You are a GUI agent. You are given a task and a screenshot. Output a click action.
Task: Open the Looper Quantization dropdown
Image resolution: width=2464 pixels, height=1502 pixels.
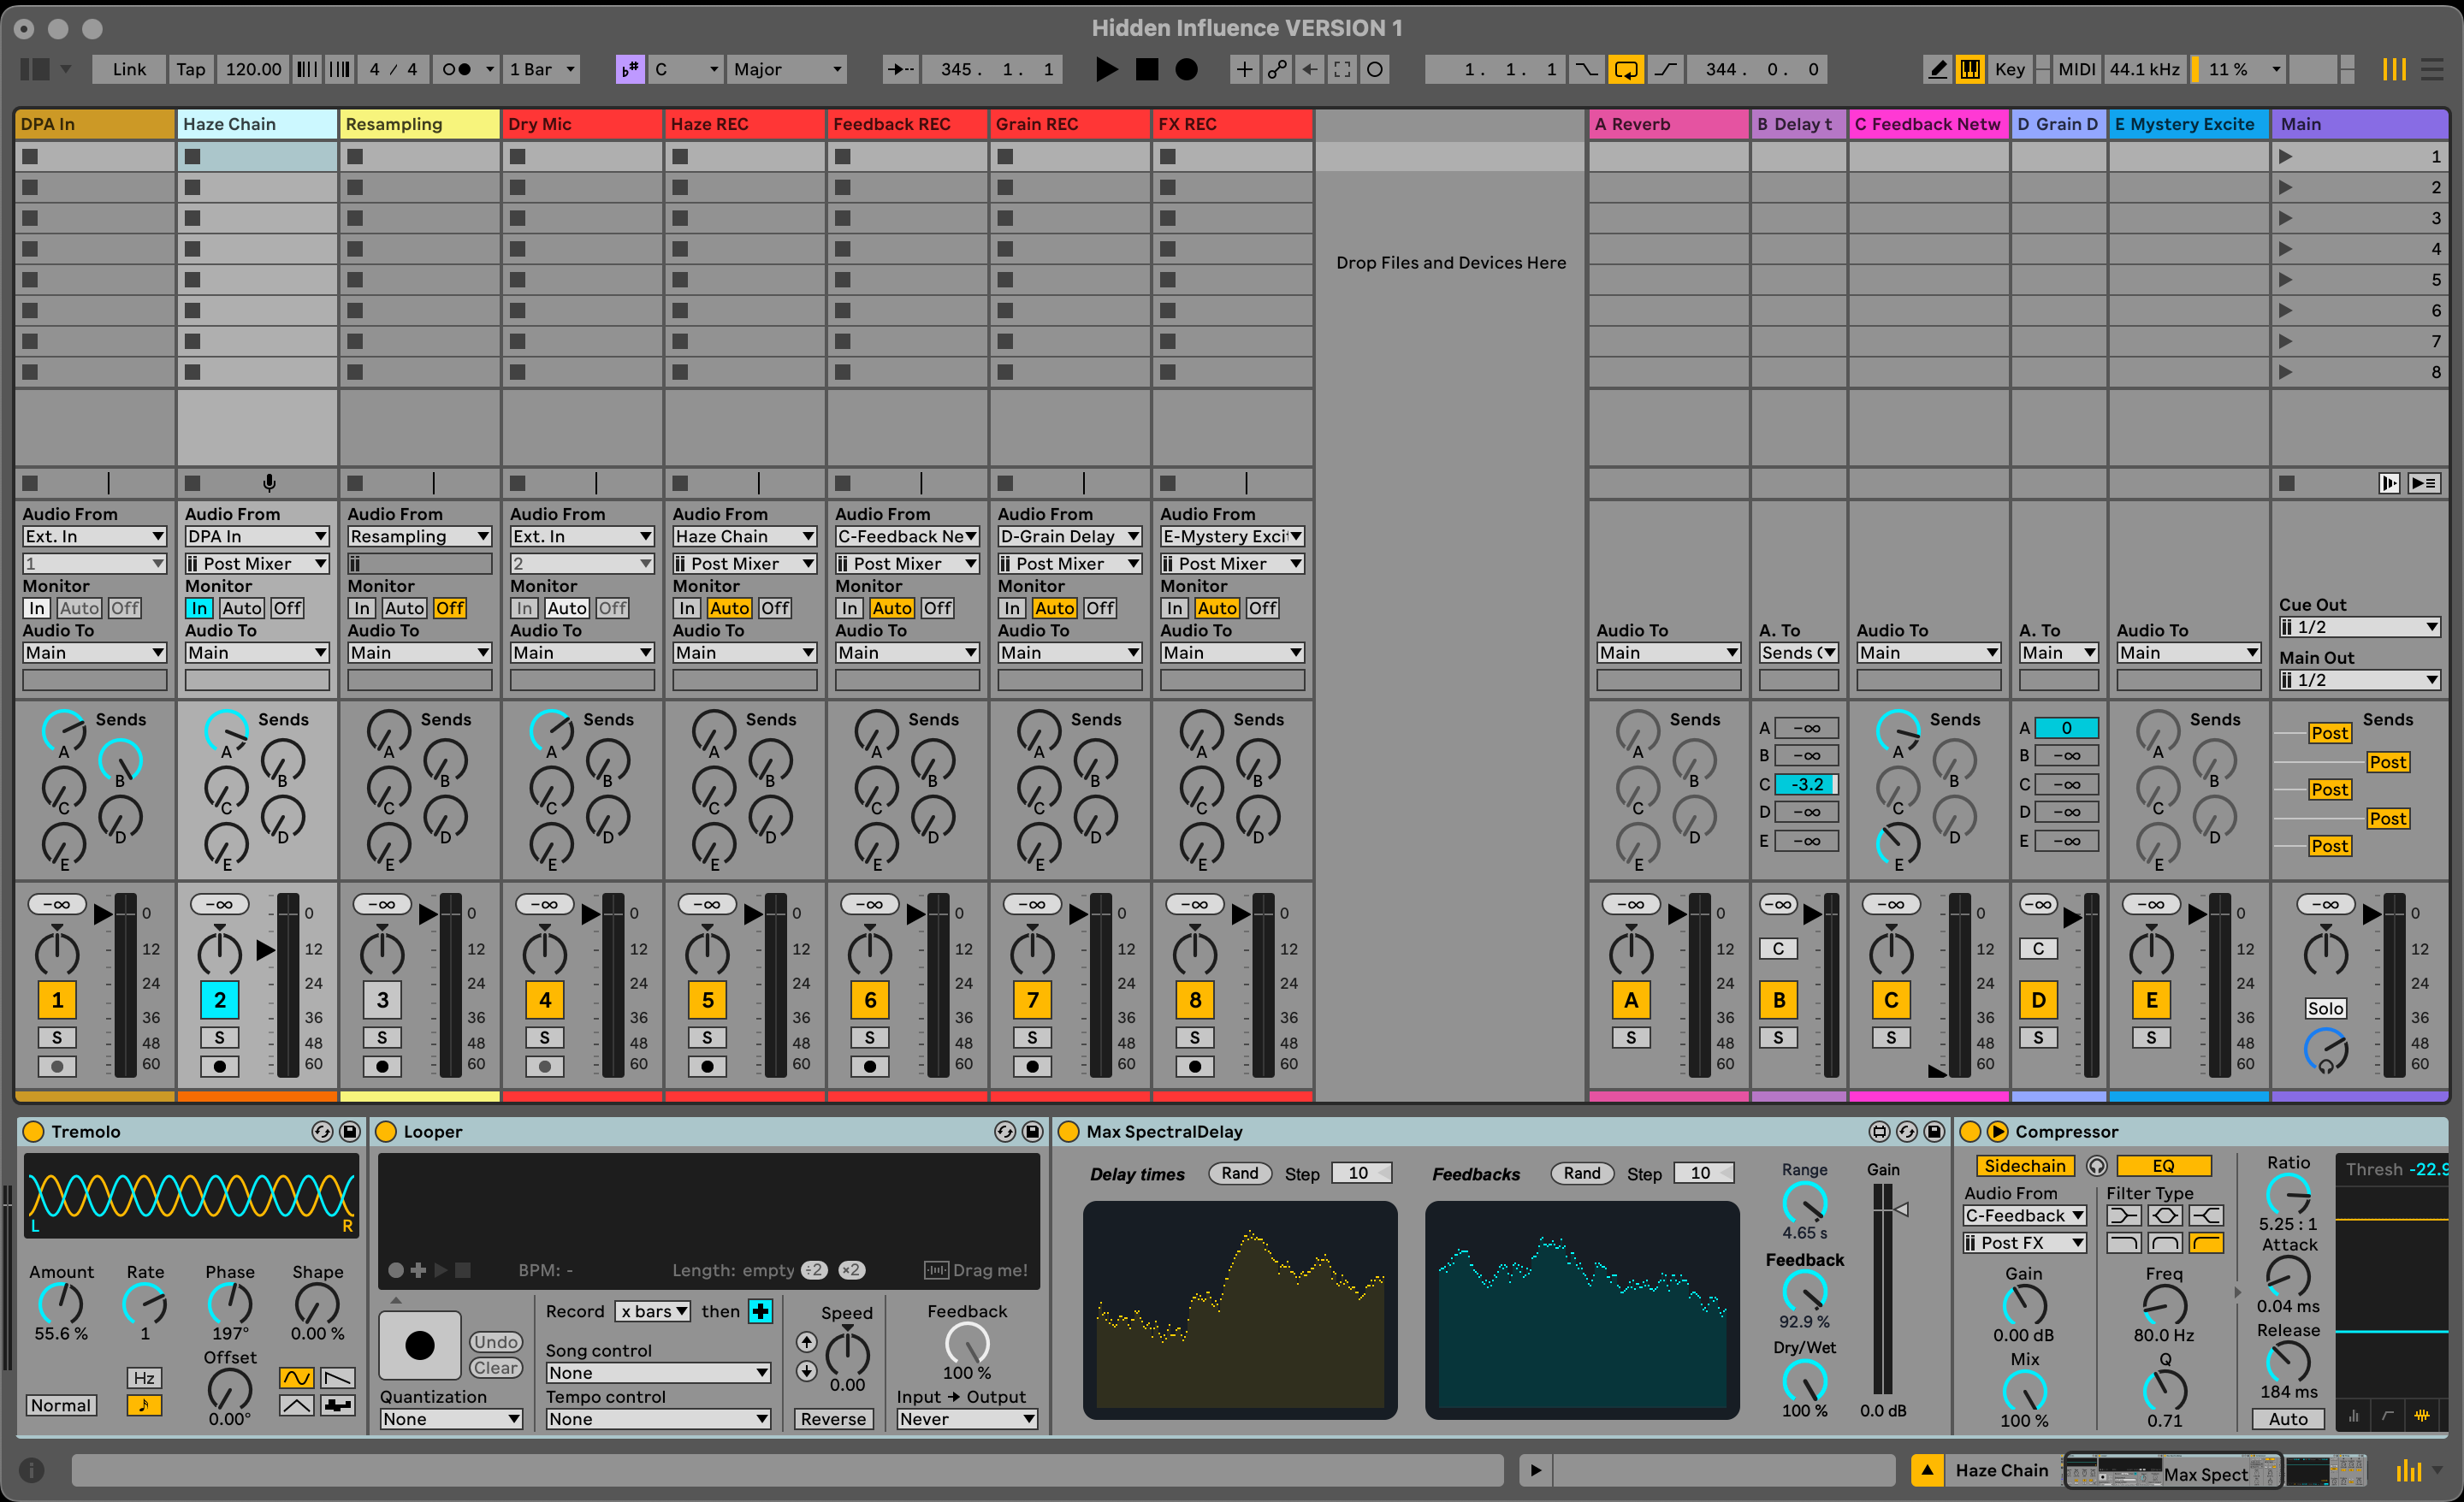pyautogui.click(x=451, y=1419)
